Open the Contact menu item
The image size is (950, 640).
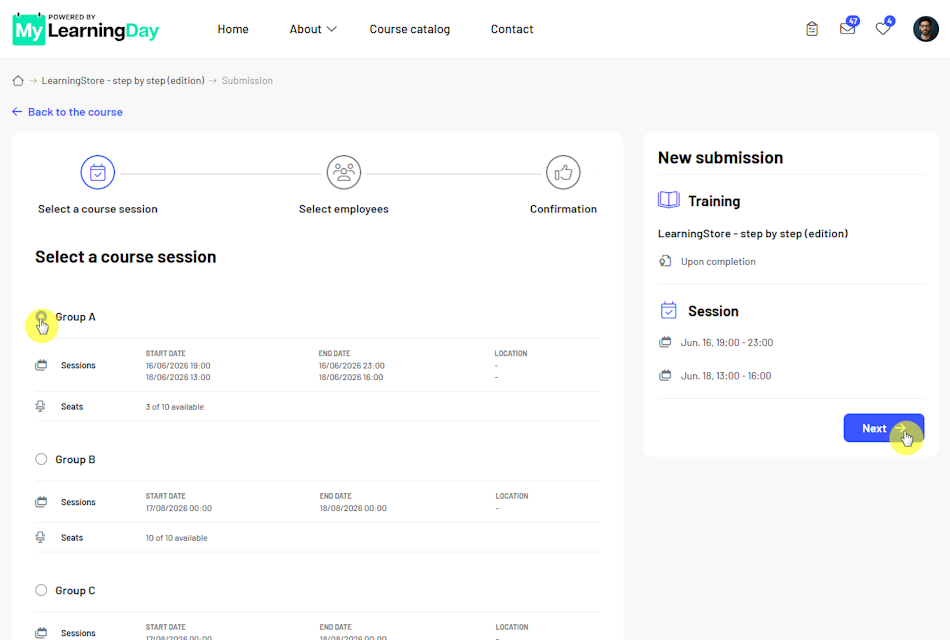[512, 29]
